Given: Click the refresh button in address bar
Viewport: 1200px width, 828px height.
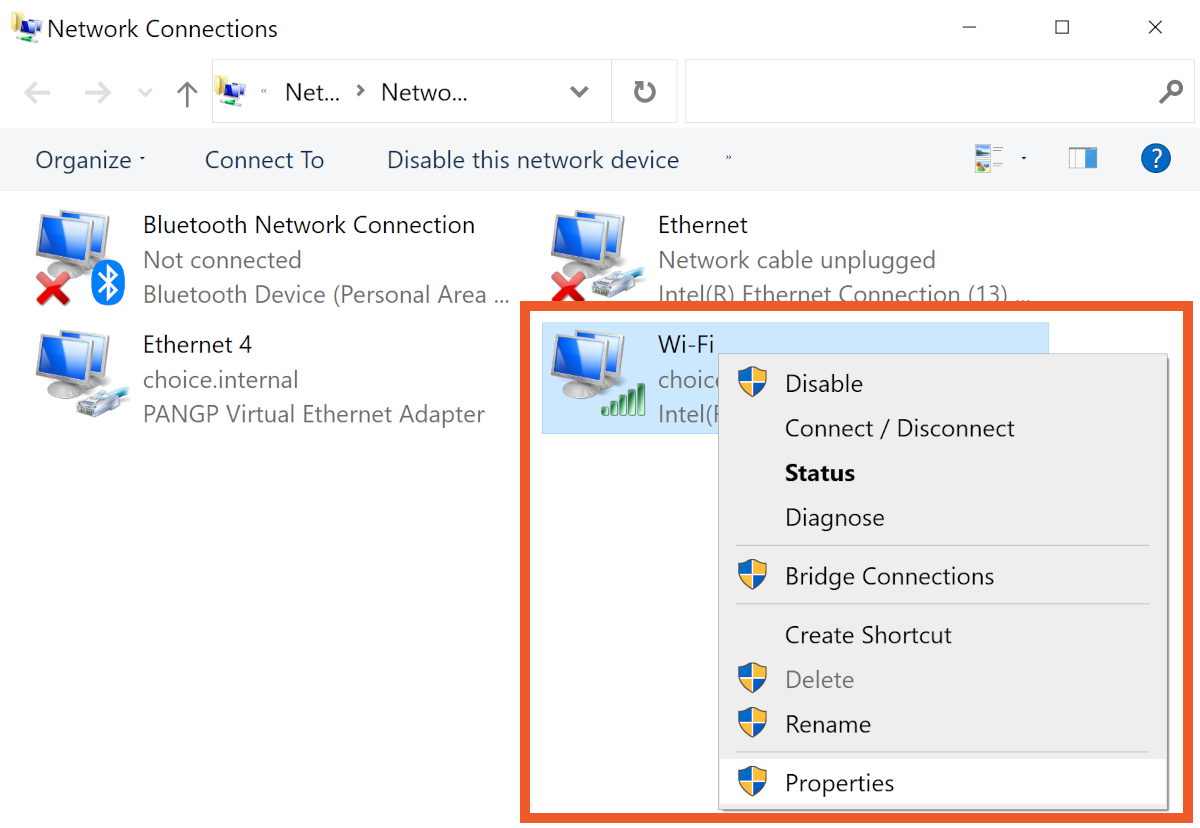Looking at the screenshot, I should coord(645,93).
